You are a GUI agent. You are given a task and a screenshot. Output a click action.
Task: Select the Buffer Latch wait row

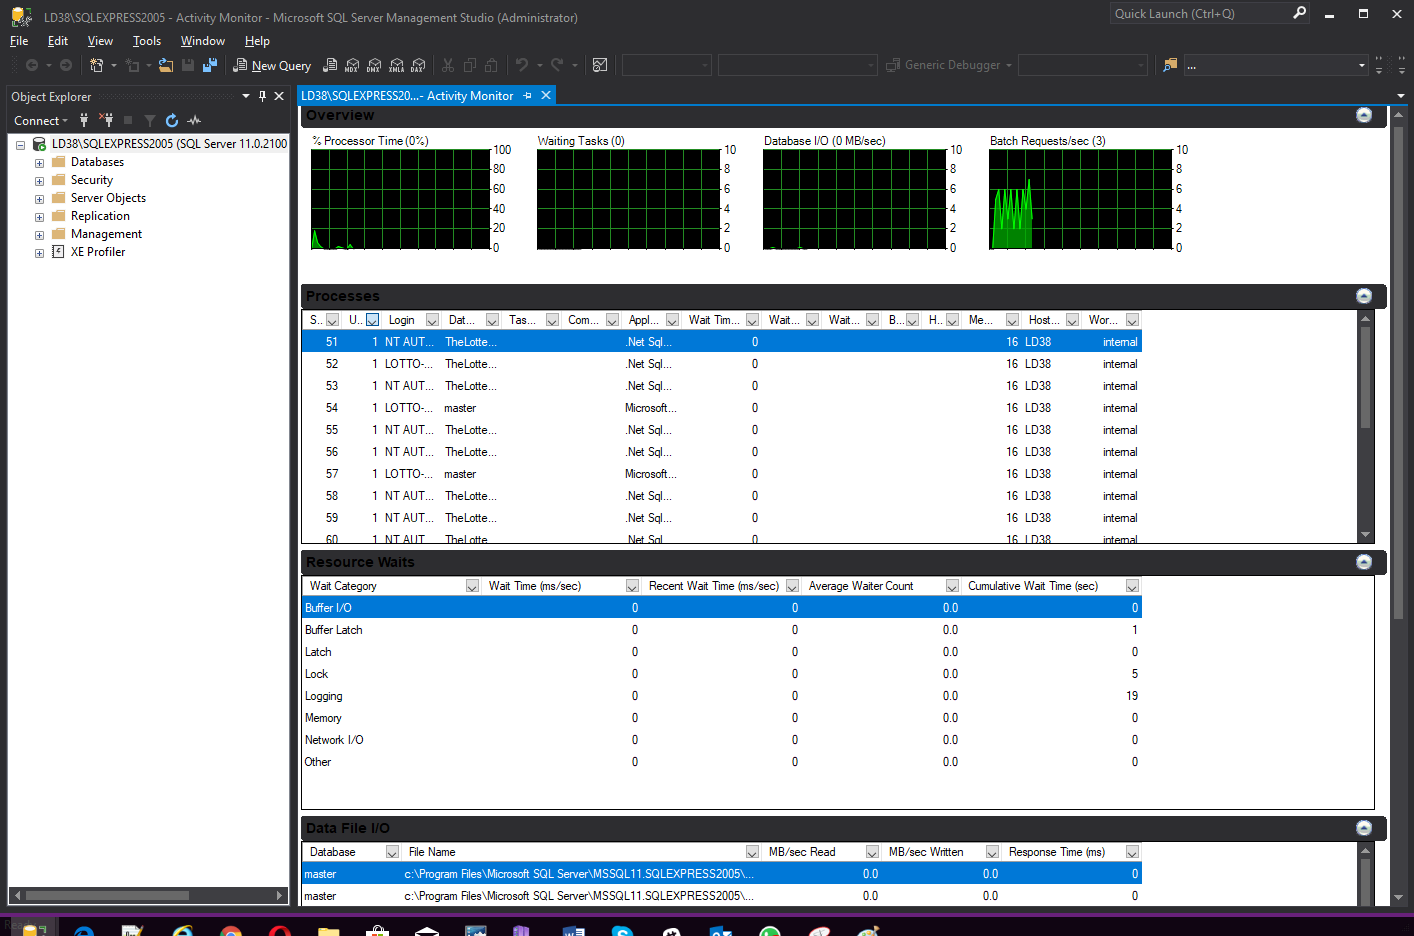pyautogui.click(x=721, y=630)
